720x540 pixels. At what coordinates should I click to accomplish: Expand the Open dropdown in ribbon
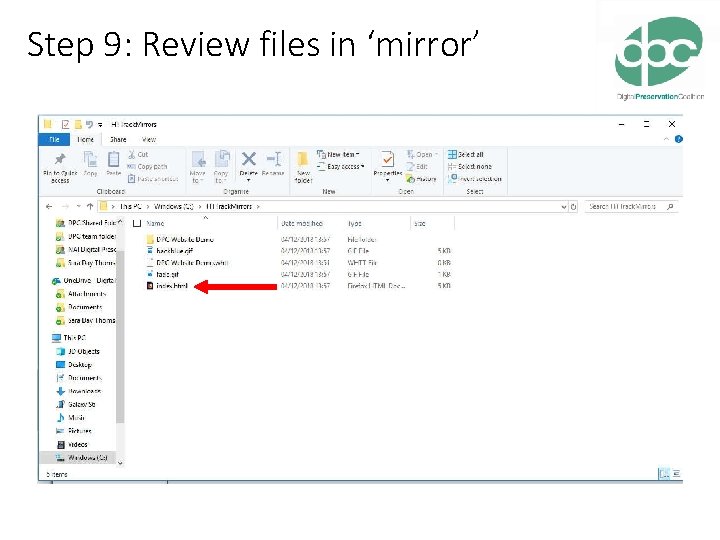tap(422, 154)
